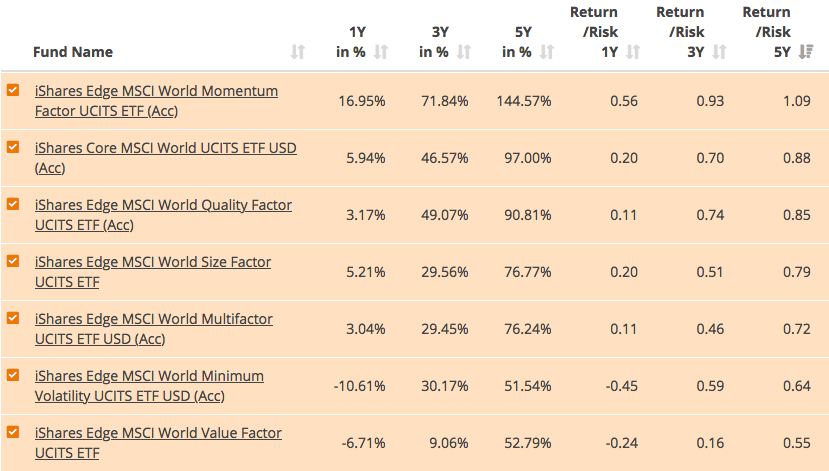This screenshot has width=829, height=471.
Task: Sort by 3Y in % column icon
Action: pos(463,52)
